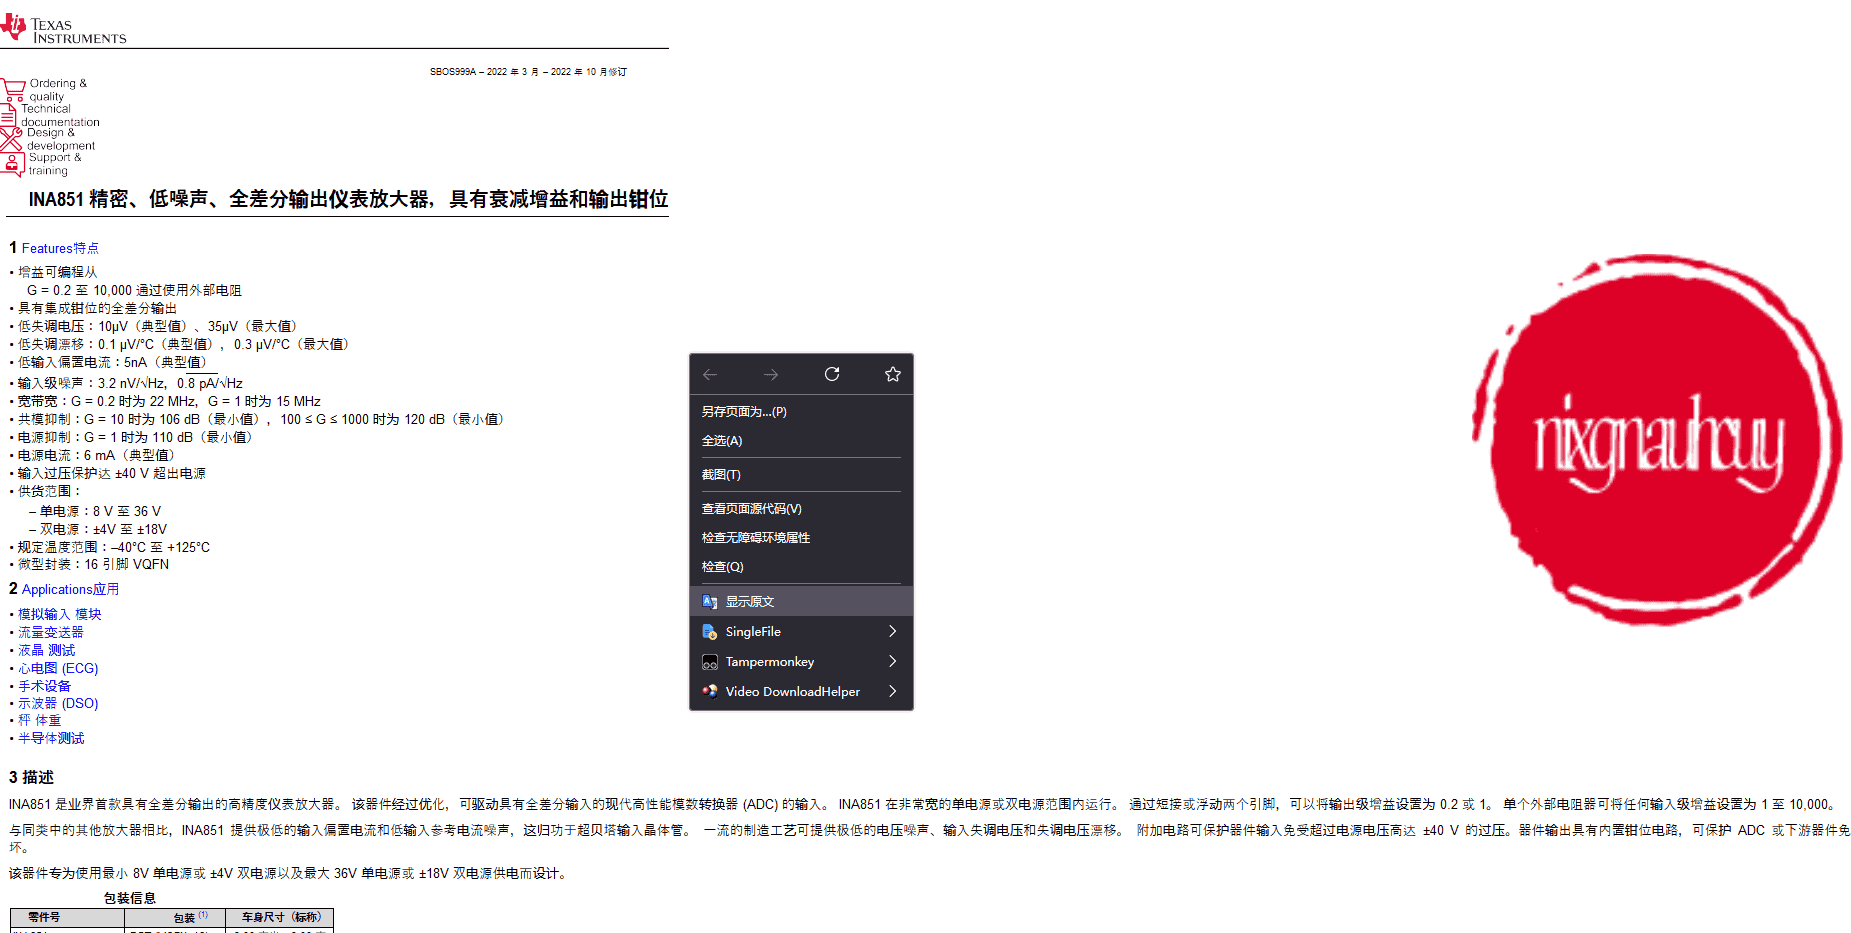Open the 示波器 (DSO) link

tap(58, 703)
